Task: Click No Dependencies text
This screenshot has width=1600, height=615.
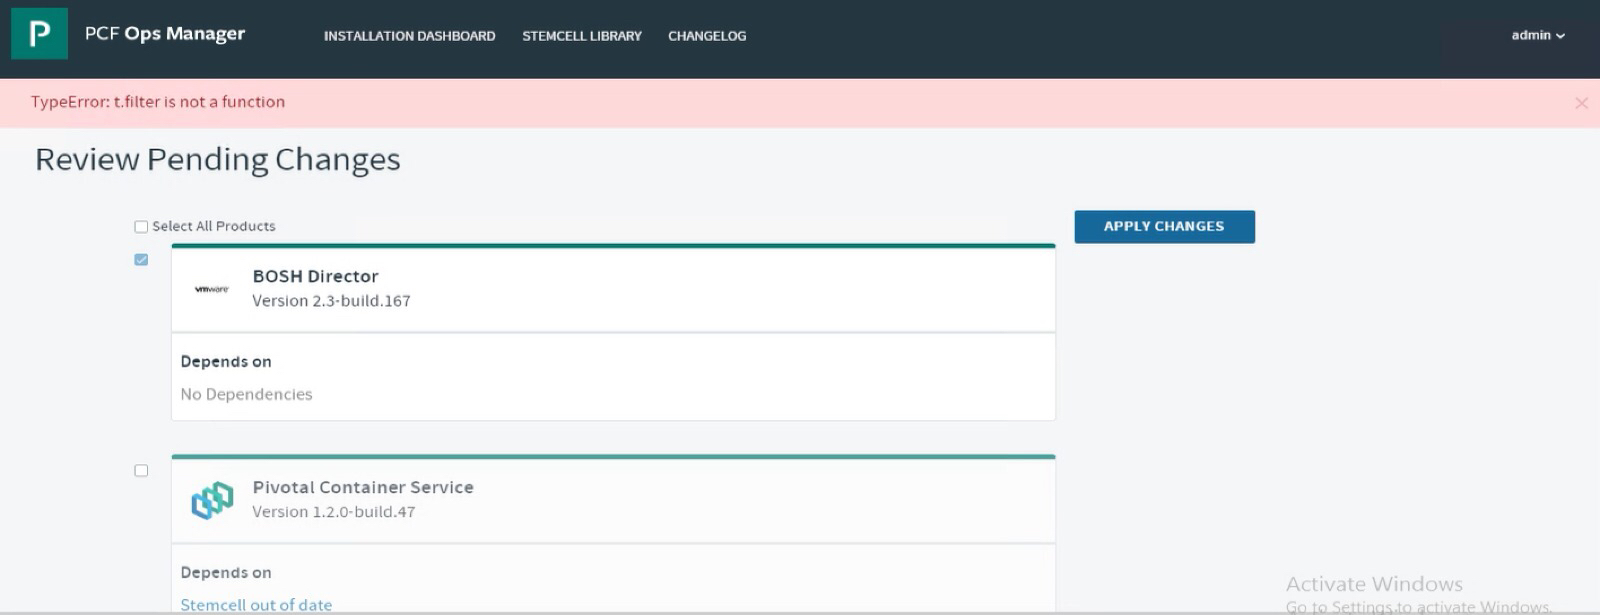Action: coord(246,394)
